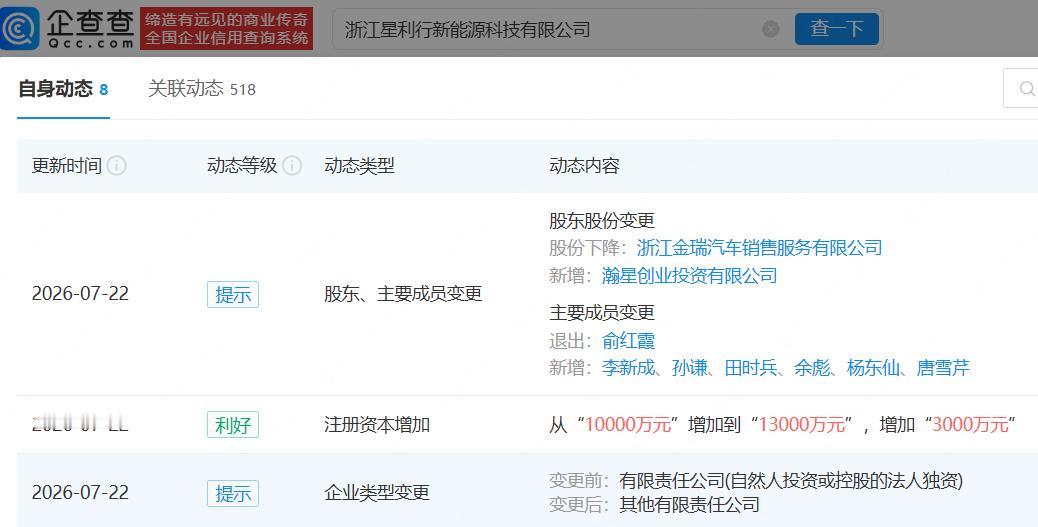Viewport: 1038px width, 527px height.
Task: Click the red value 13000万元
Action: tap(802, 424)
